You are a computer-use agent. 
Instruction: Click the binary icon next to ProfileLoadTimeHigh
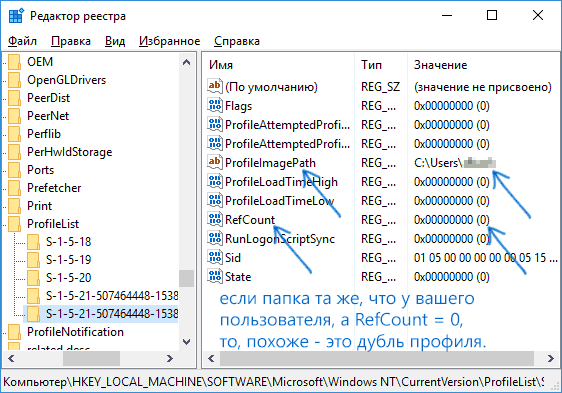215,181
